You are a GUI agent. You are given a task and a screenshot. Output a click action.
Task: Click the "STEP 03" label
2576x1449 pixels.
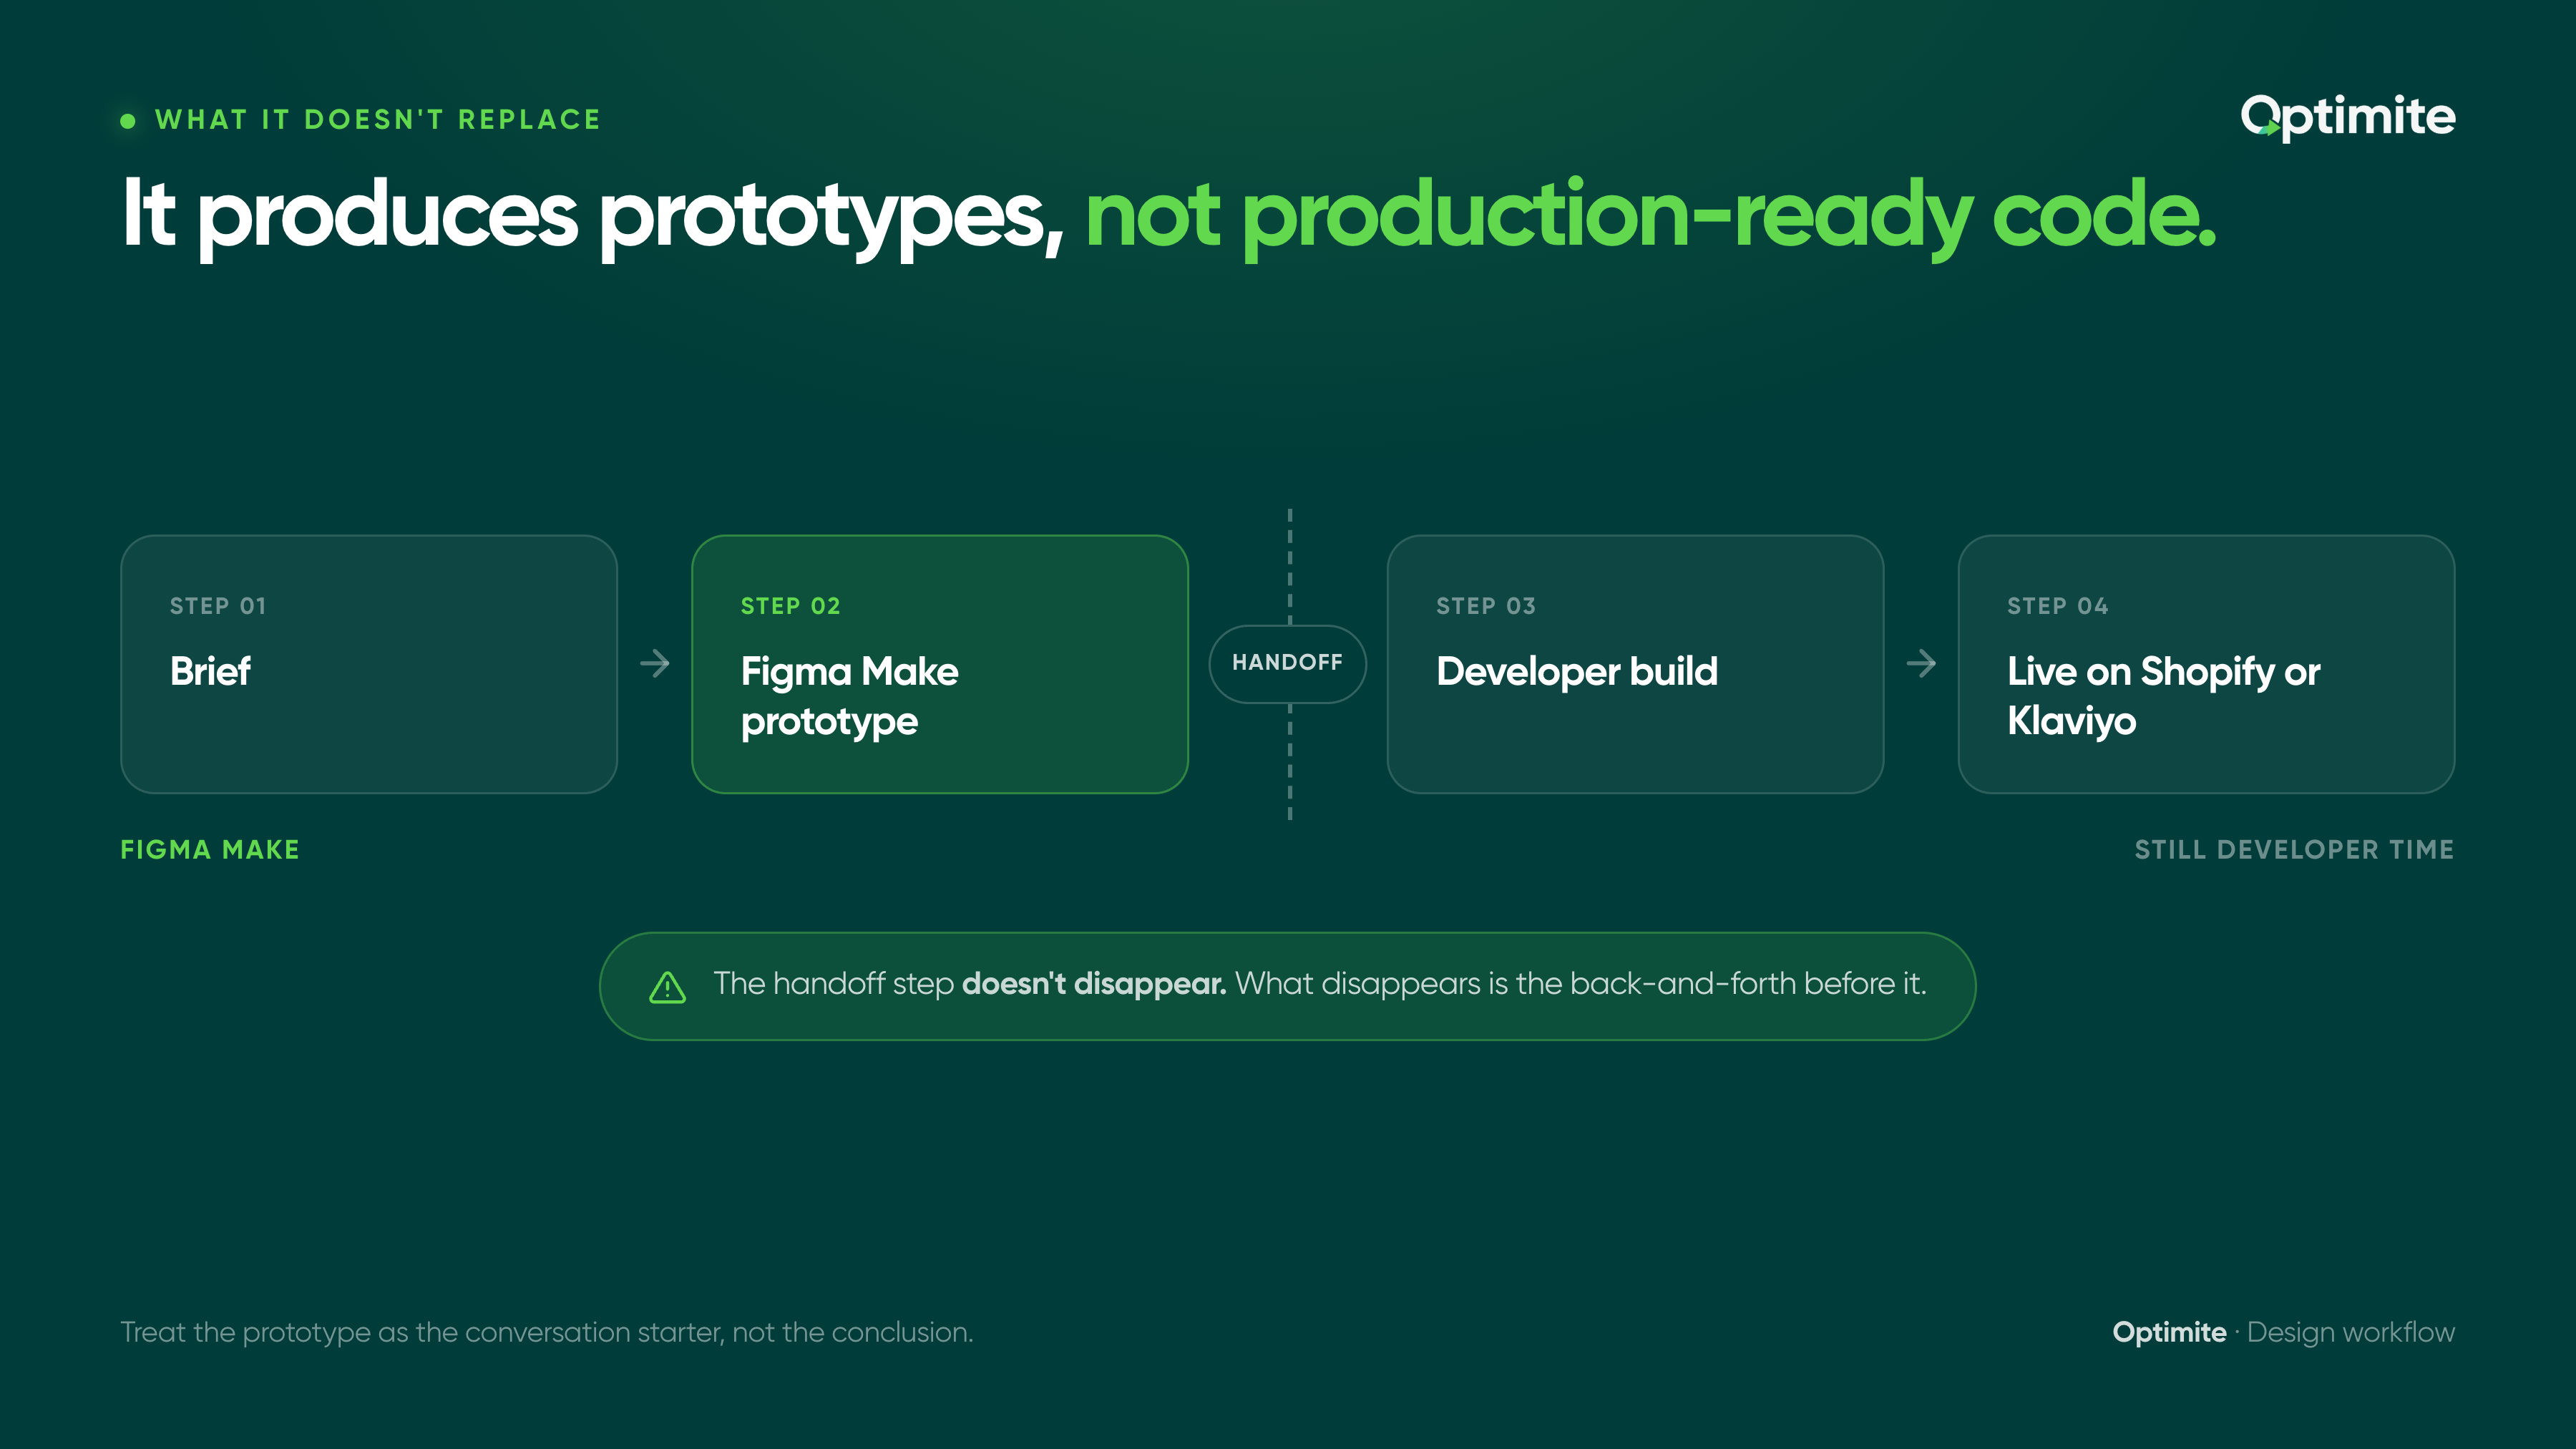coord(1486,606)
